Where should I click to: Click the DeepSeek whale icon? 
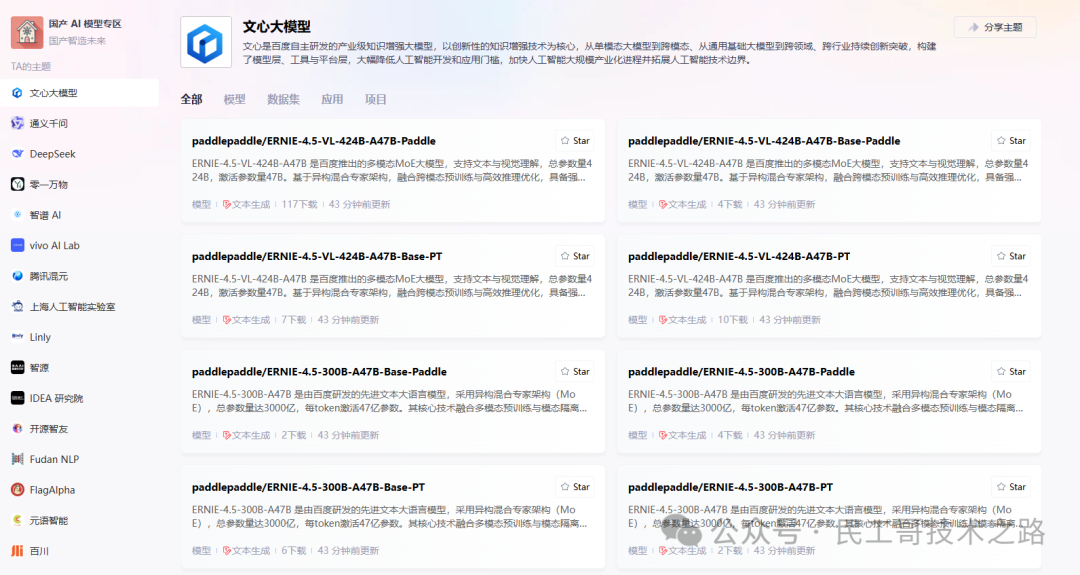pyautogui.click(x=17, y=154)
